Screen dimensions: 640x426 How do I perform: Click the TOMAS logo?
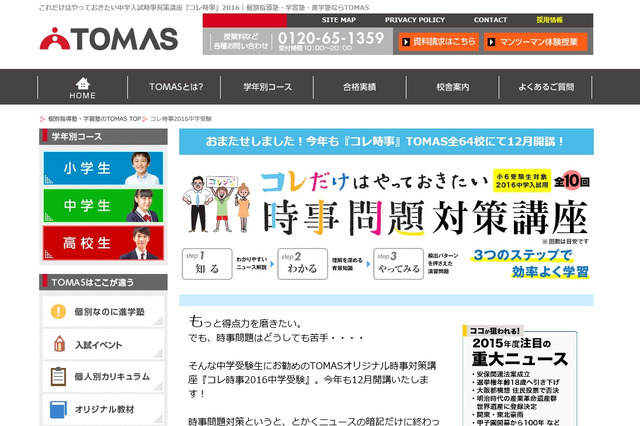(x=109, y=39)
